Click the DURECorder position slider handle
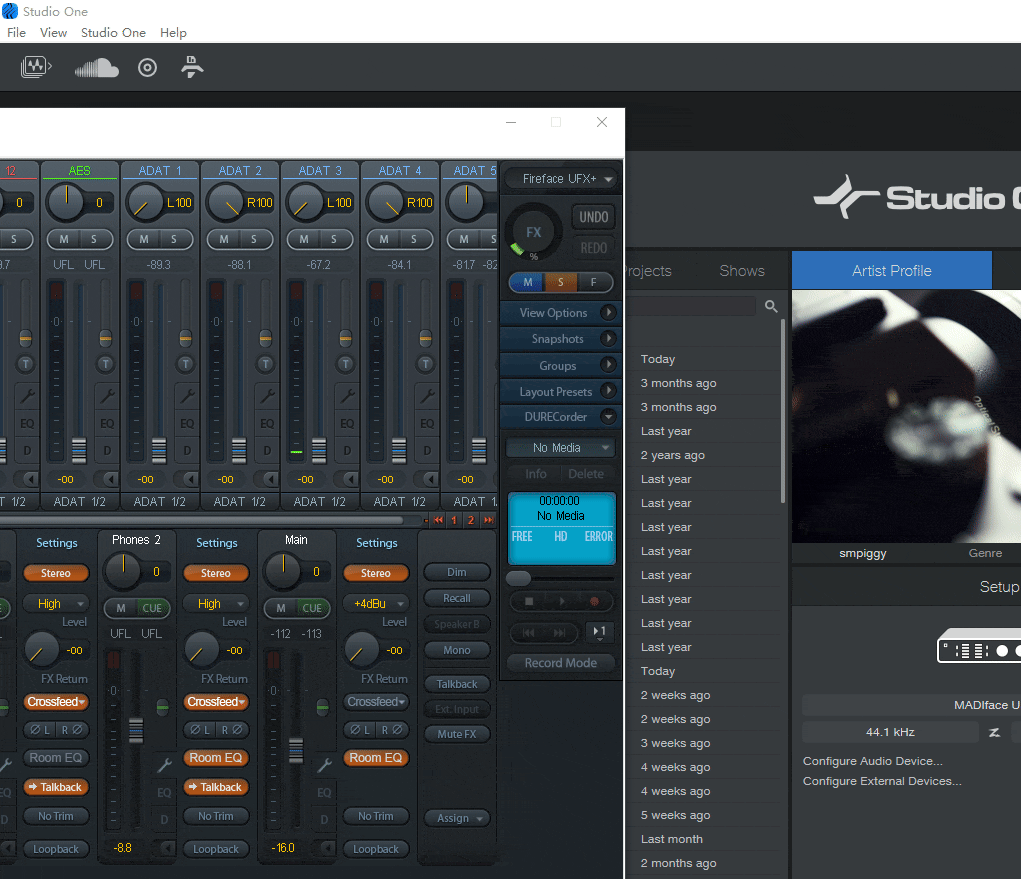1021x879 pixels. [x=518, y=578]
